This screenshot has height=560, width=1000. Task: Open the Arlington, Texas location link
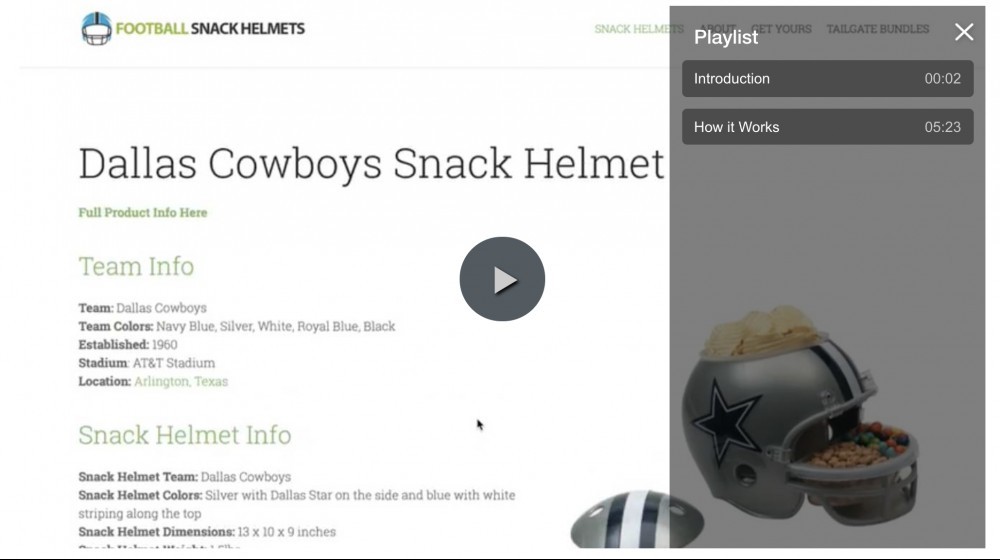pyautogui.click(x=180, y=381)
